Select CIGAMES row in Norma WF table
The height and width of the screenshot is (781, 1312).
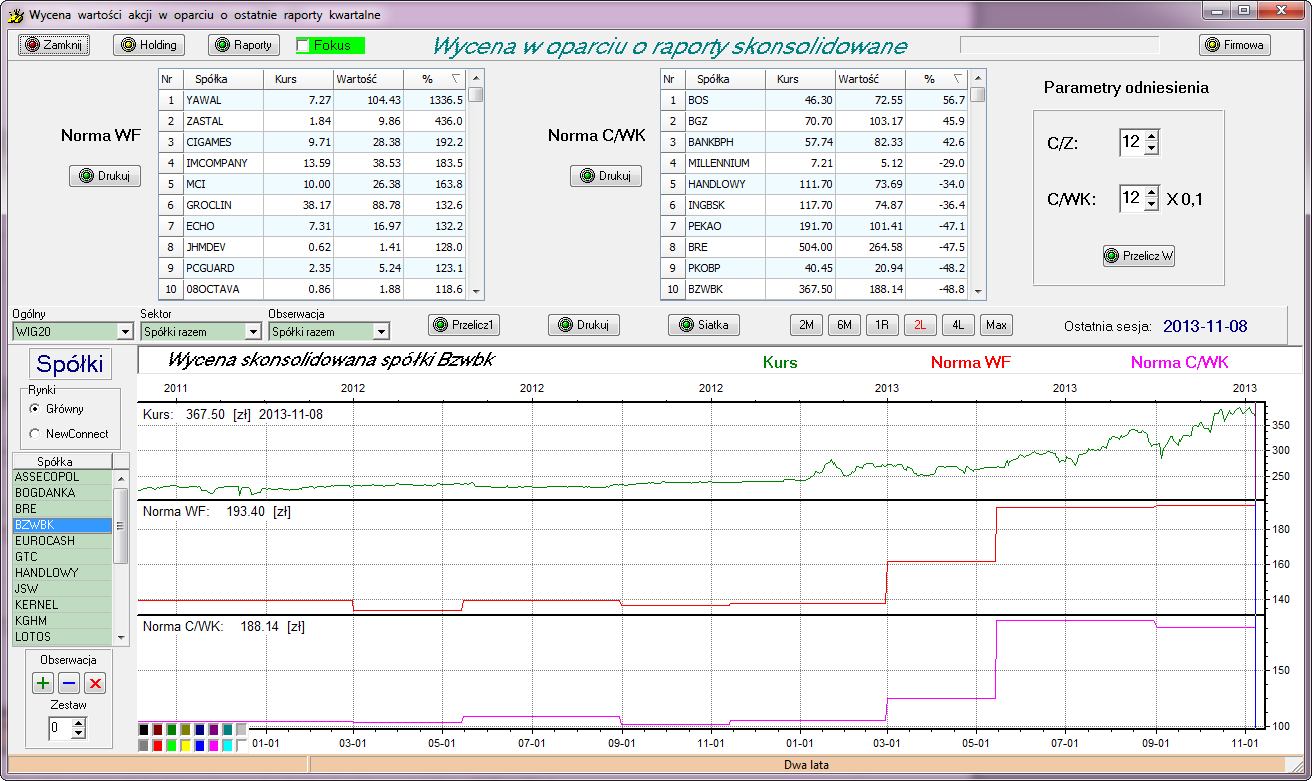click(x=313, y=142)
